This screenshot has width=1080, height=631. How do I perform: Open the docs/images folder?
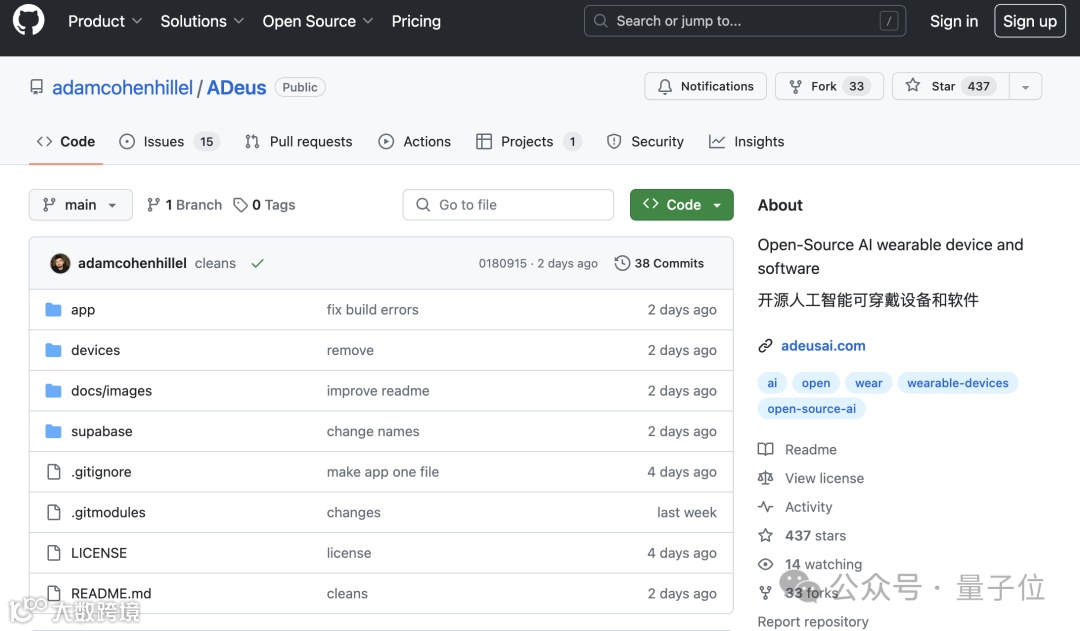[111, 391]
